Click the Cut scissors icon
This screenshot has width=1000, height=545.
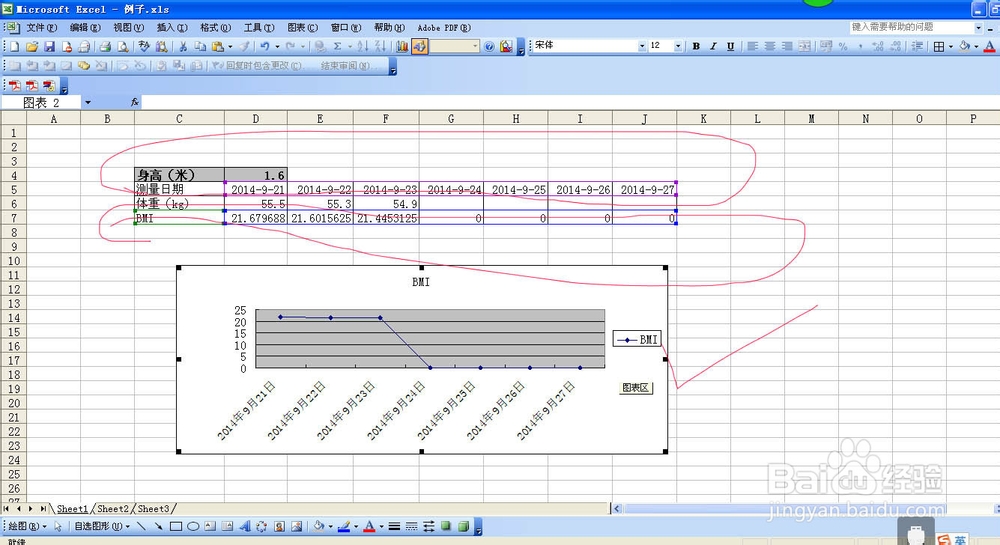(x=183, y=47)
